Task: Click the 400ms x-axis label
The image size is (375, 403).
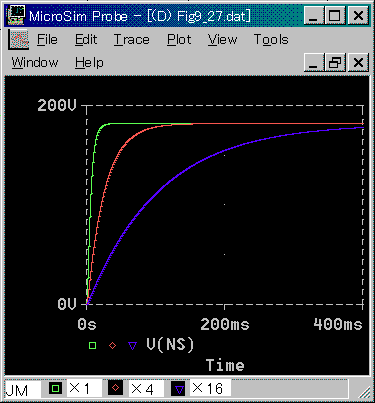Action: point(338,324)
